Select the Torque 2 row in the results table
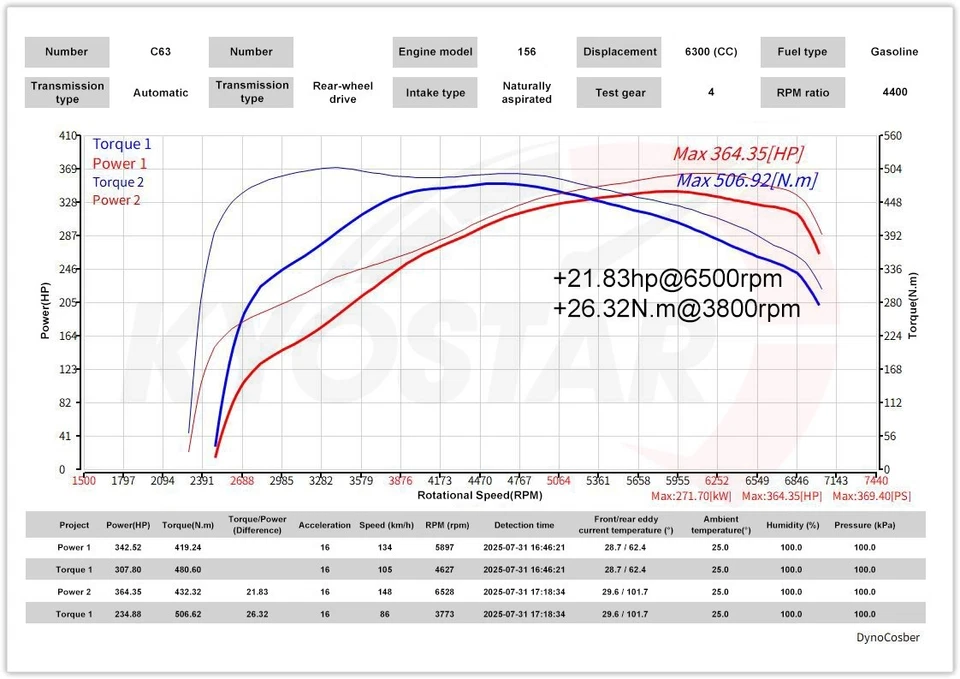Screen dimensions: 960x679 (x=73, y=613)
